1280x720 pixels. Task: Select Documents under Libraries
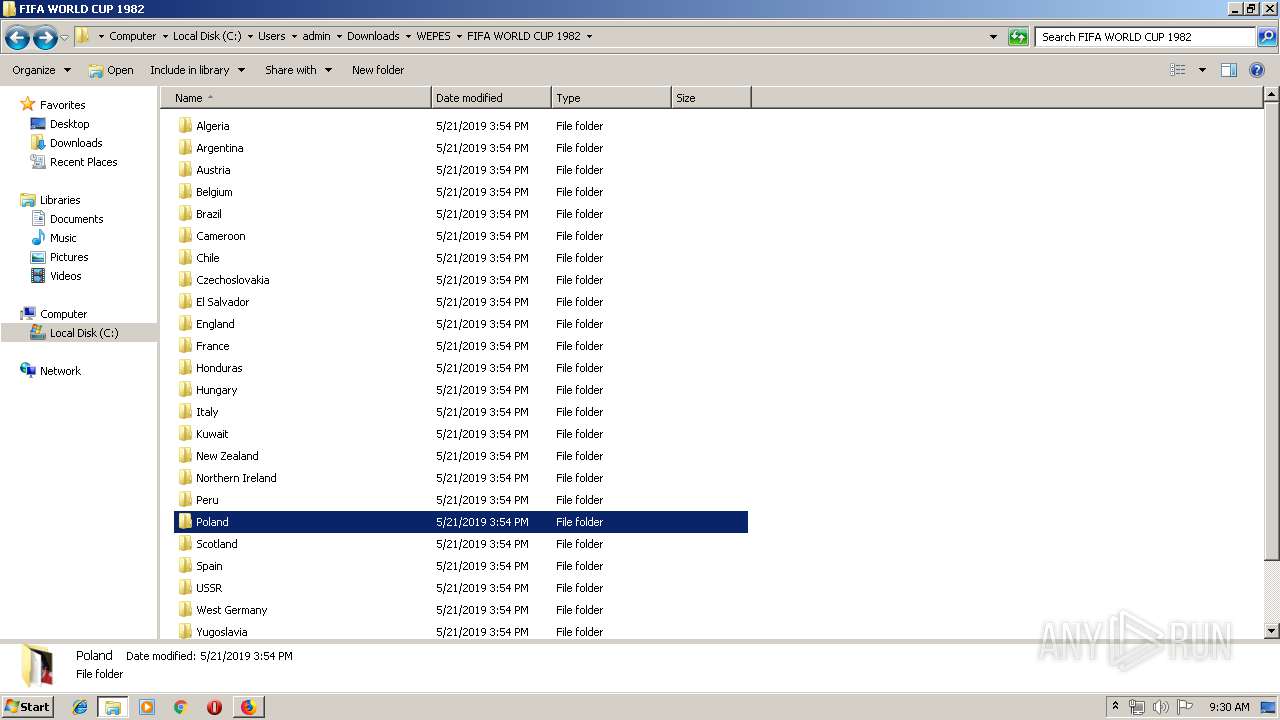[77, 219]
